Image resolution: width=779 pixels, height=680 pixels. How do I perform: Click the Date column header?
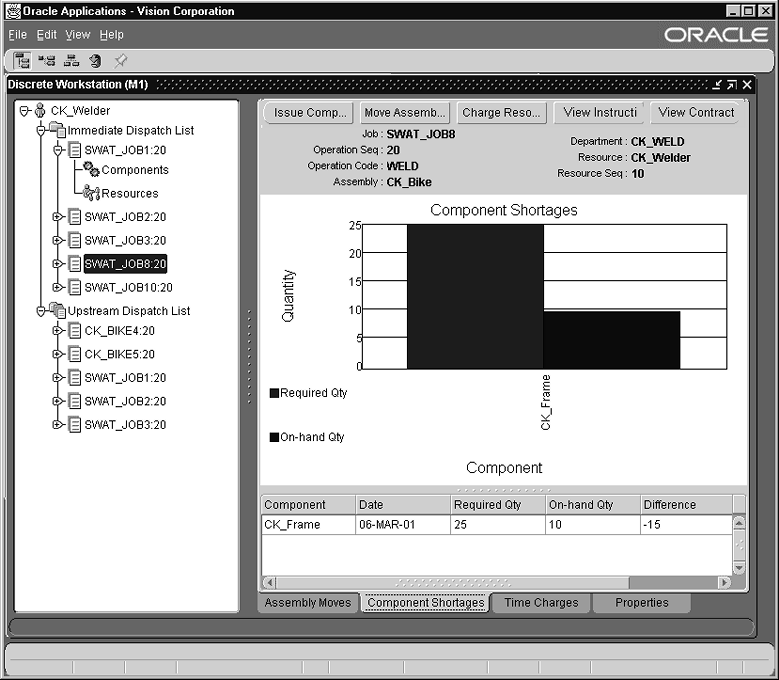point(403,505)
